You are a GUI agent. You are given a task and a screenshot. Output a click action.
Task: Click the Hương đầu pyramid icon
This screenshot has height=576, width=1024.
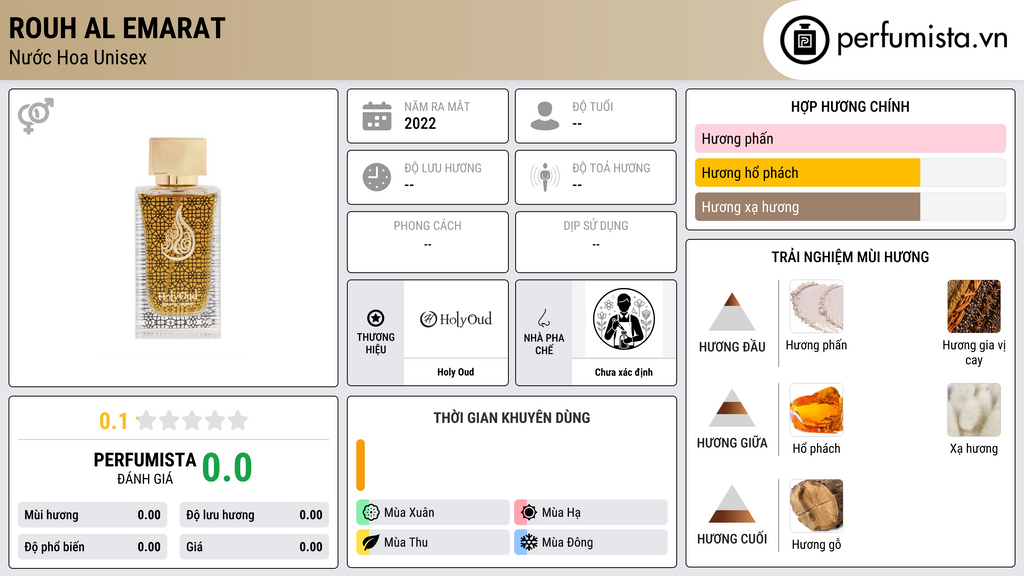[732, 312]
